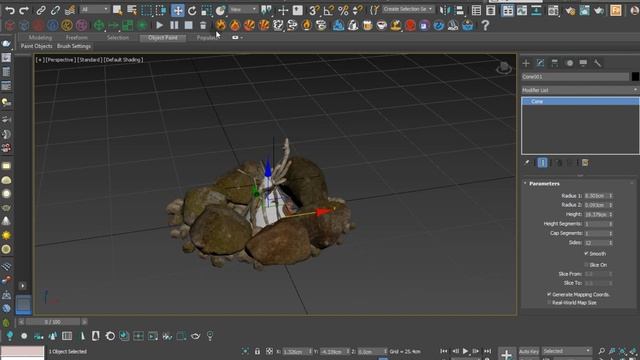Toggle the Smooth checkbox
Screen dimensions: 640x360
586,253
